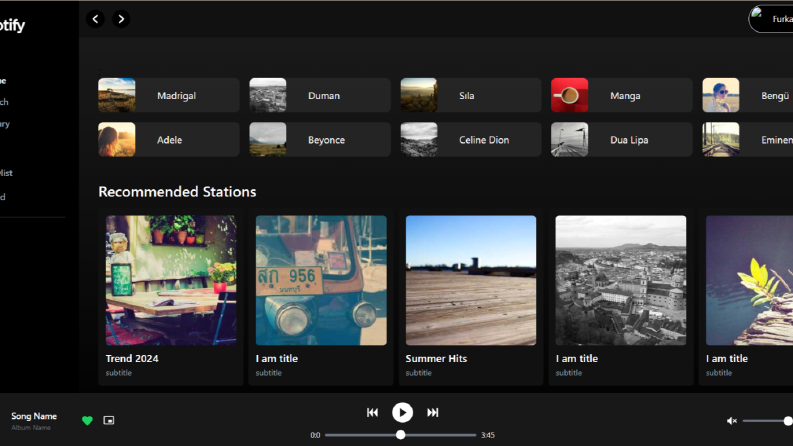
Task: Open the Summer Hits station cover
Action: click(471, 281)
